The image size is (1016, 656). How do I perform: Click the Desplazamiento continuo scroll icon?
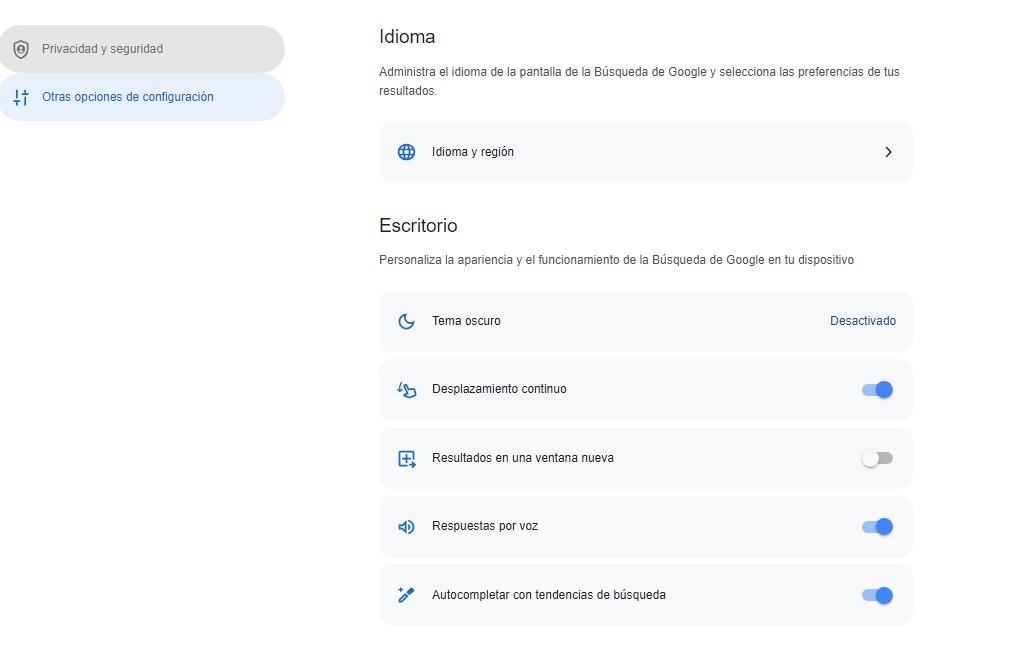pyautogui.click(x=406, y=389)
